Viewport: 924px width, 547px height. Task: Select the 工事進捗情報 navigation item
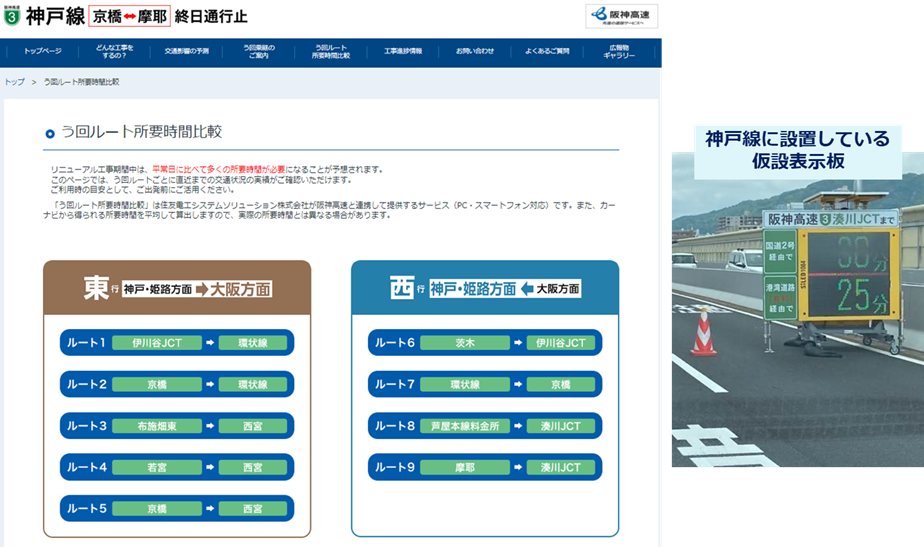click(x=403, y=51)
